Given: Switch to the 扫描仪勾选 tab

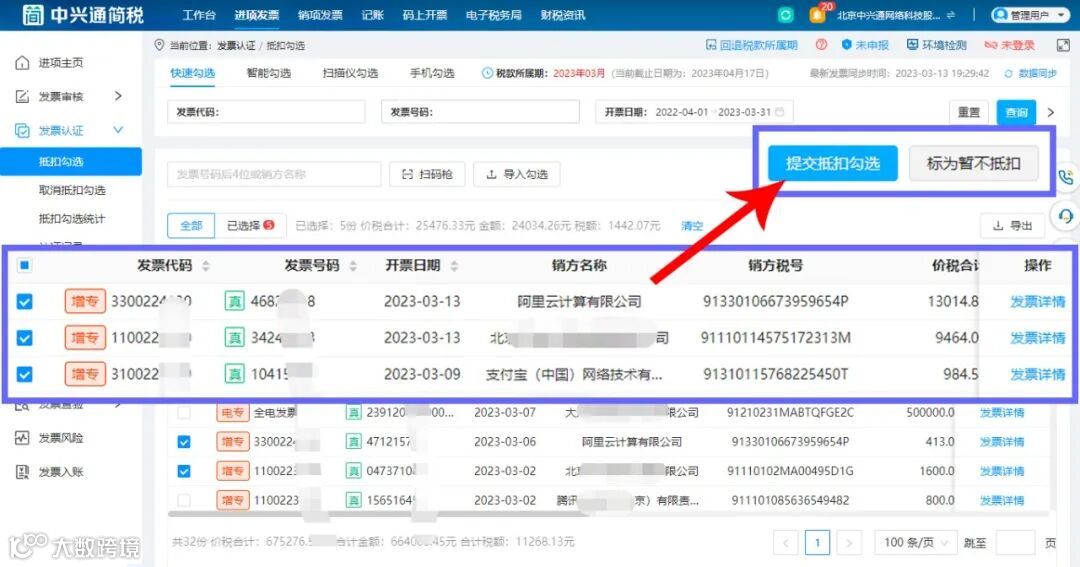Looking at the screenshot, I should (x=350, y=73).
